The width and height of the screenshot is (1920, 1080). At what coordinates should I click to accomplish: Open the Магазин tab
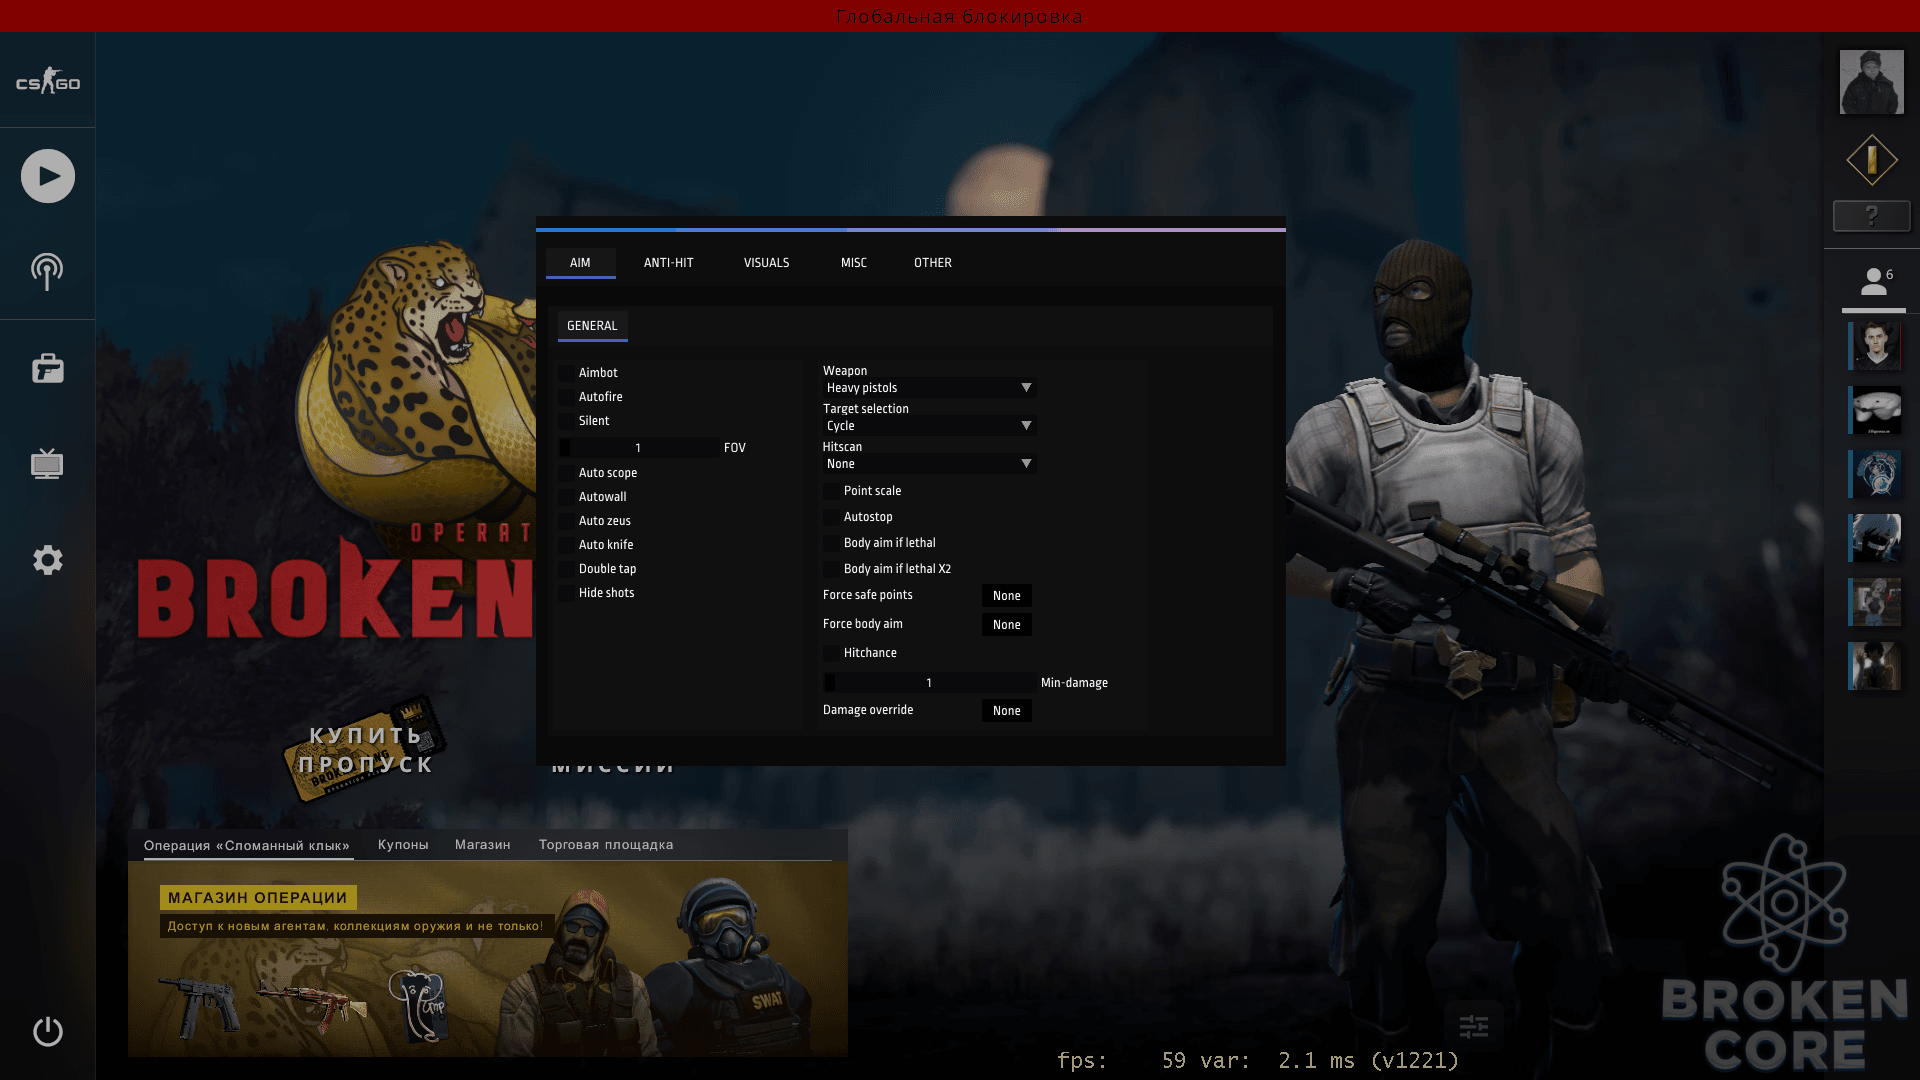(483, 845)
